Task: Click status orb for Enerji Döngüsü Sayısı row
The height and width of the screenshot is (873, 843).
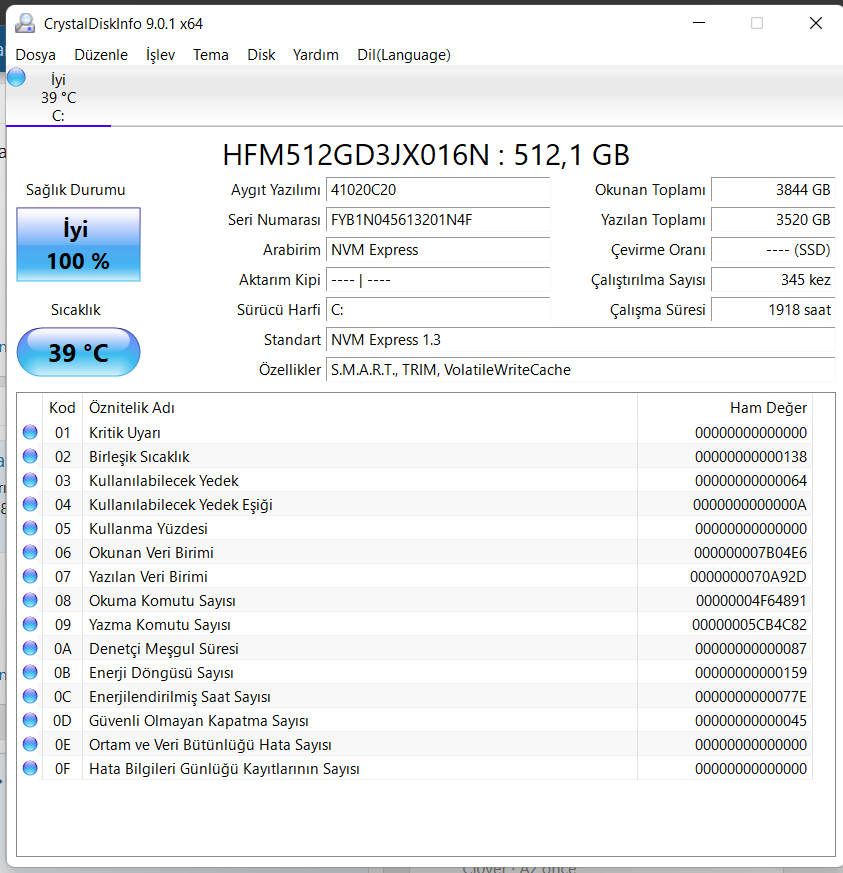Action: coord(30,672)
